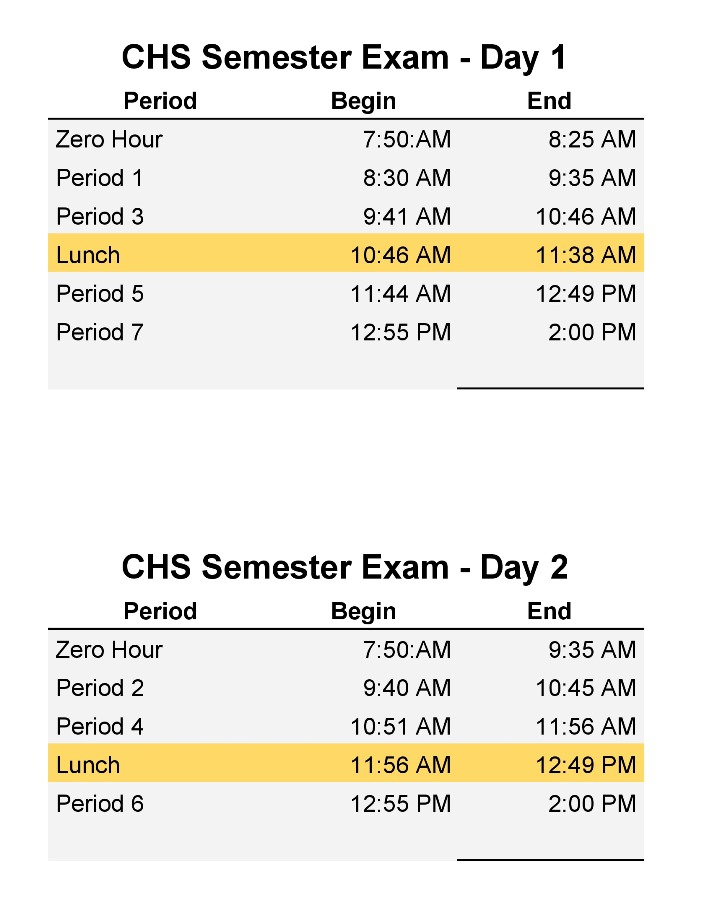Click the 10:46 AM lunch begin time

(401, 255)
